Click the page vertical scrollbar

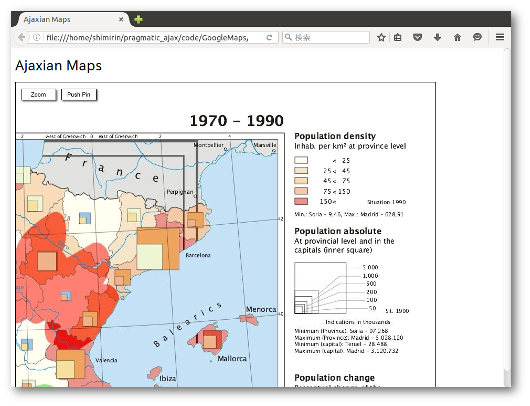pyautogui.click(x=507, y=216)
